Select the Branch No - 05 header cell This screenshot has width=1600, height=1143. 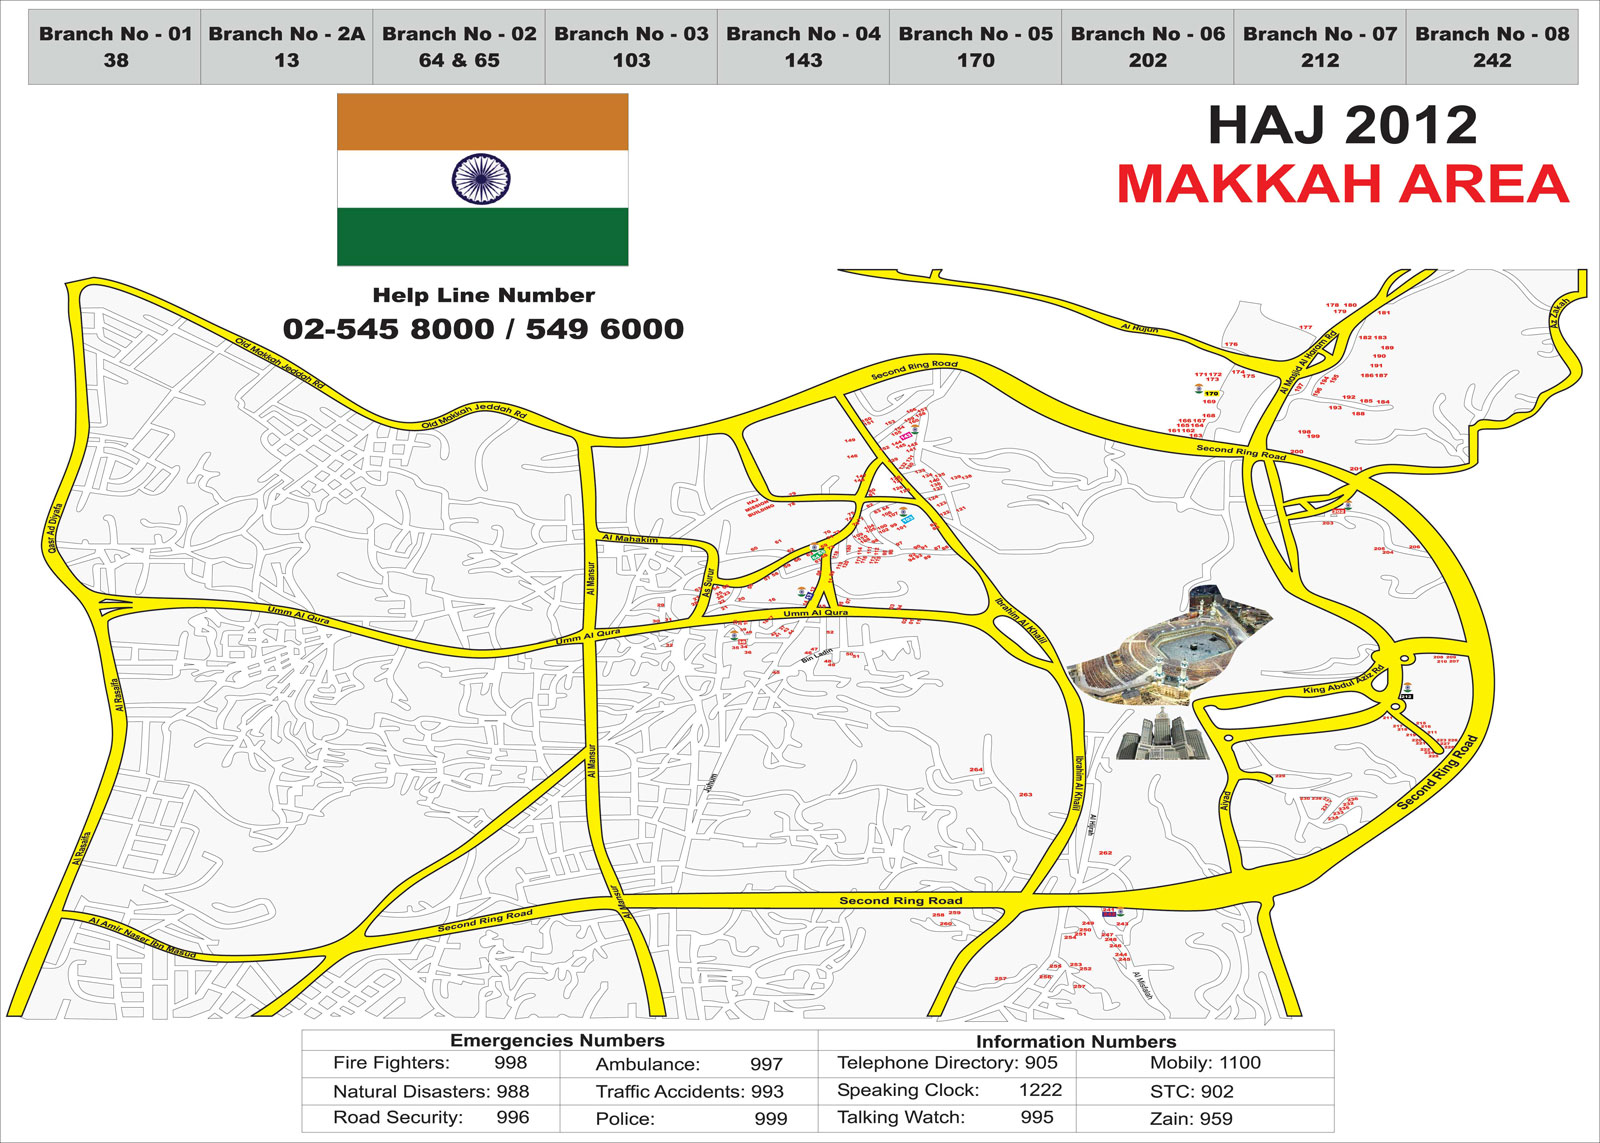(x=975, y=47)
